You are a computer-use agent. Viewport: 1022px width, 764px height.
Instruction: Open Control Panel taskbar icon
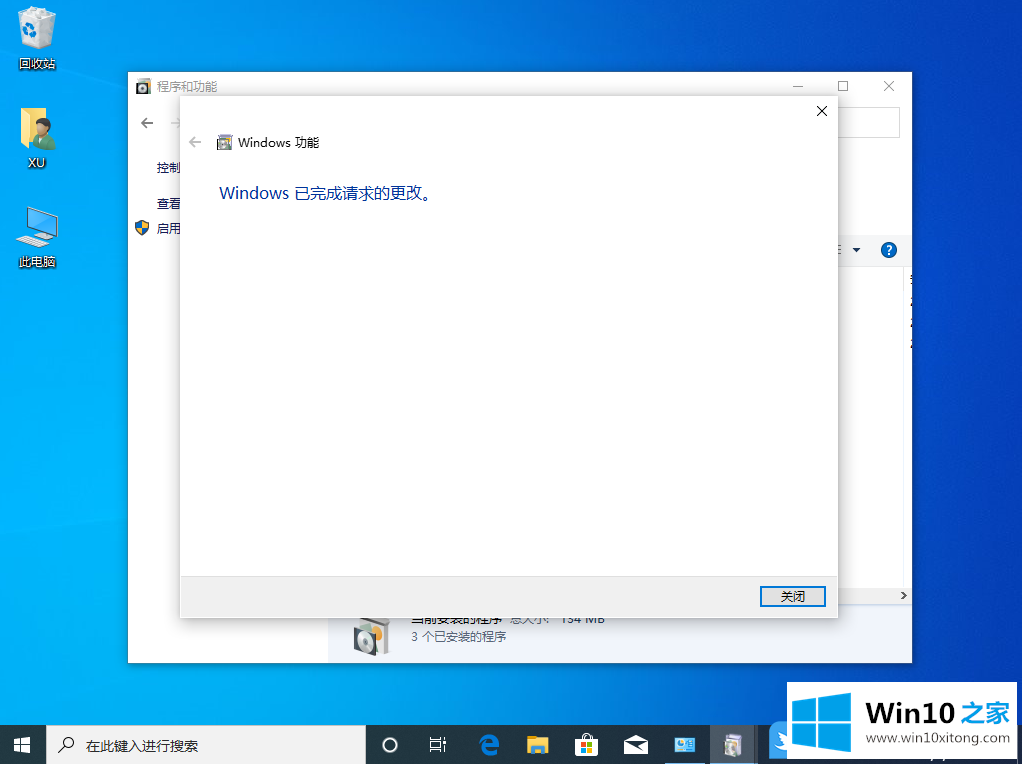pyautogui.click(x=684, y=744)
